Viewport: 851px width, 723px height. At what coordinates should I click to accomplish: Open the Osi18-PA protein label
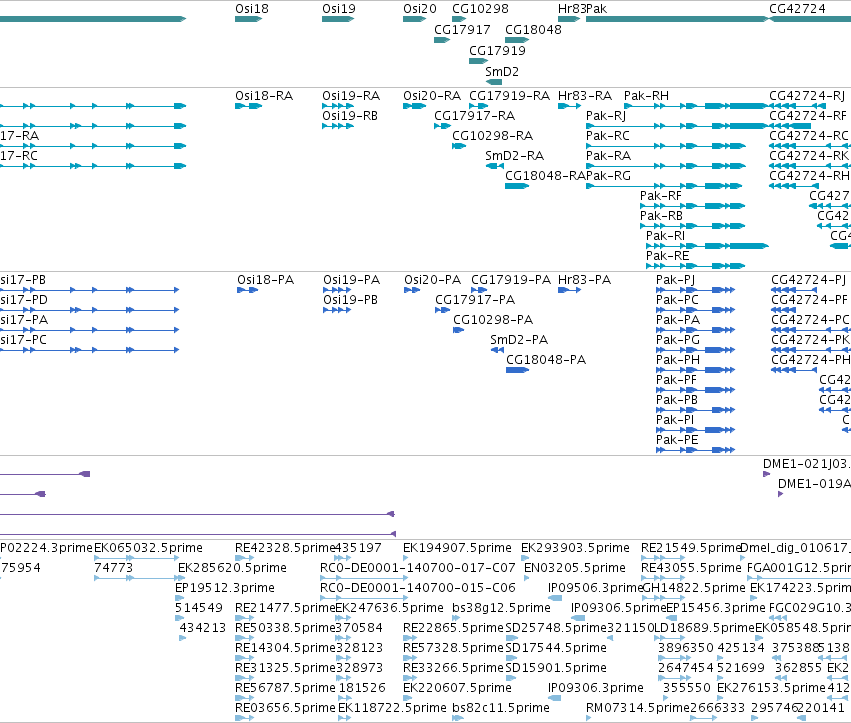265,280
